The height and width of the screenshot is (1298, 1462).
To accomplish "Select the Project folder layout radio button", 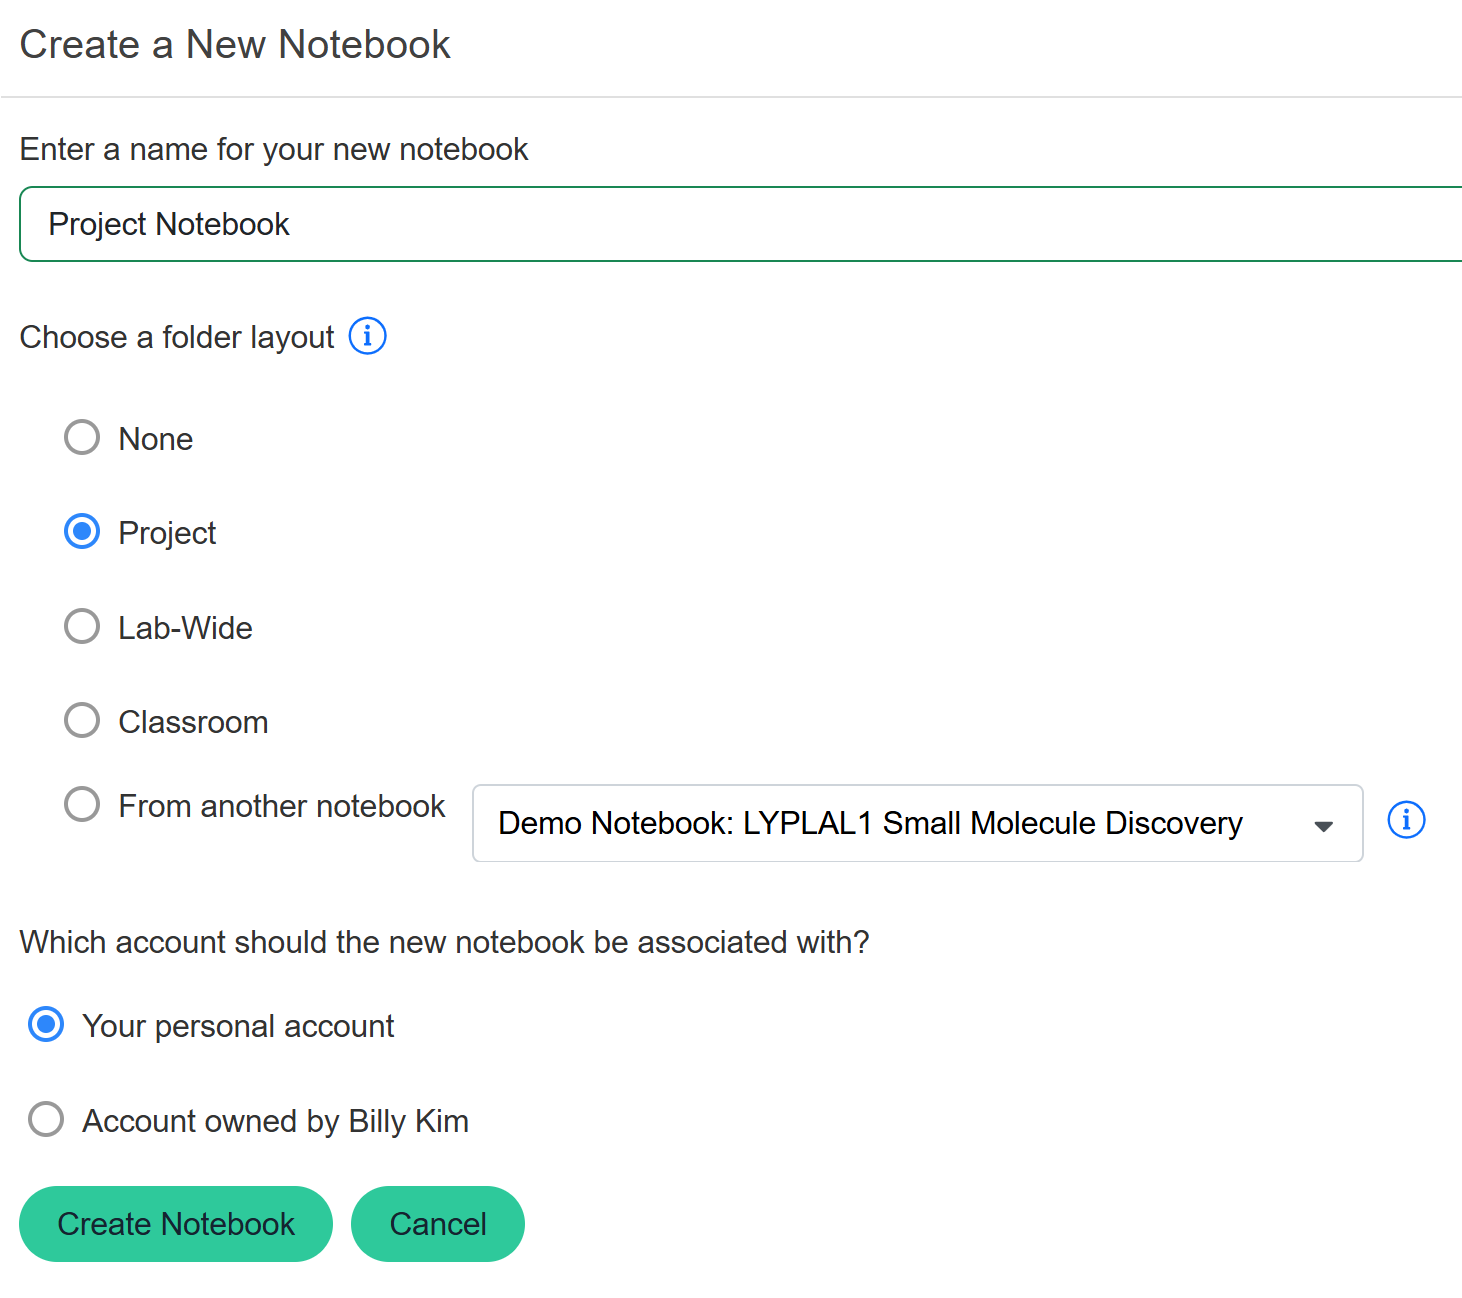I will pyautogui.click(x=82, y=531).
